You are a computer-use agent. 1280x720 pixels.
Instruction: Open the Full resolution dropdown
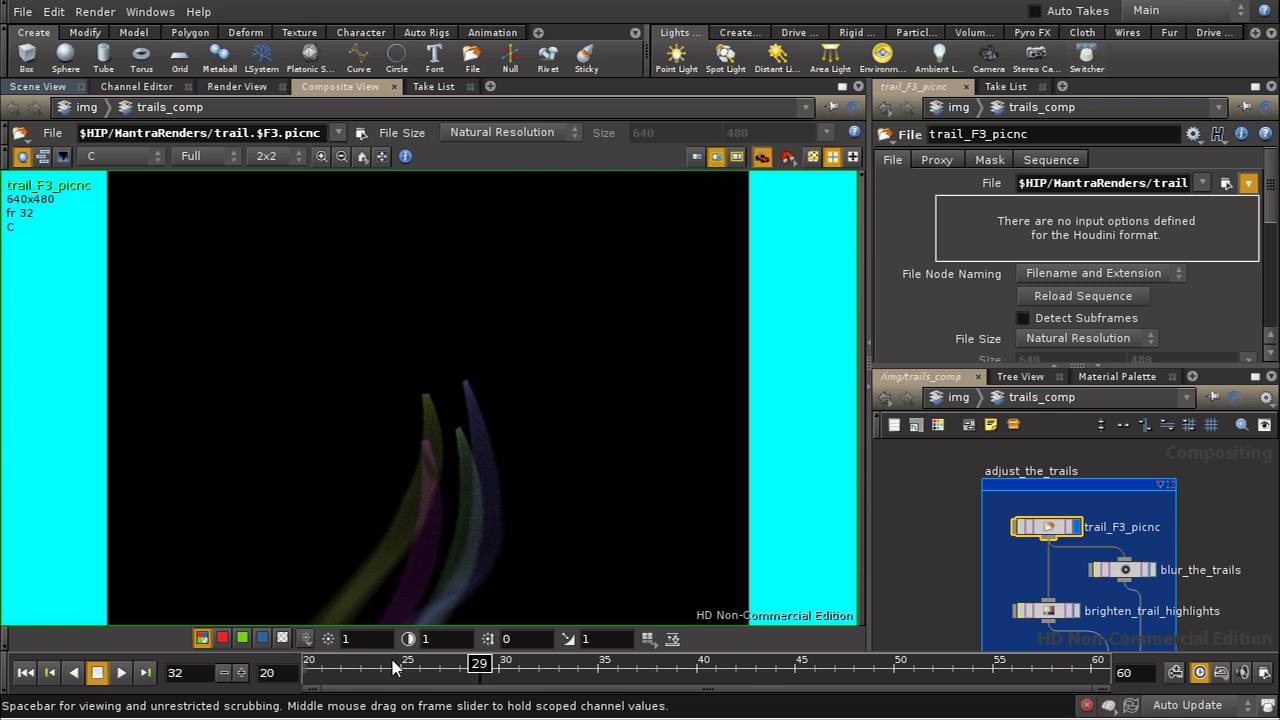[x=206, y=156]
